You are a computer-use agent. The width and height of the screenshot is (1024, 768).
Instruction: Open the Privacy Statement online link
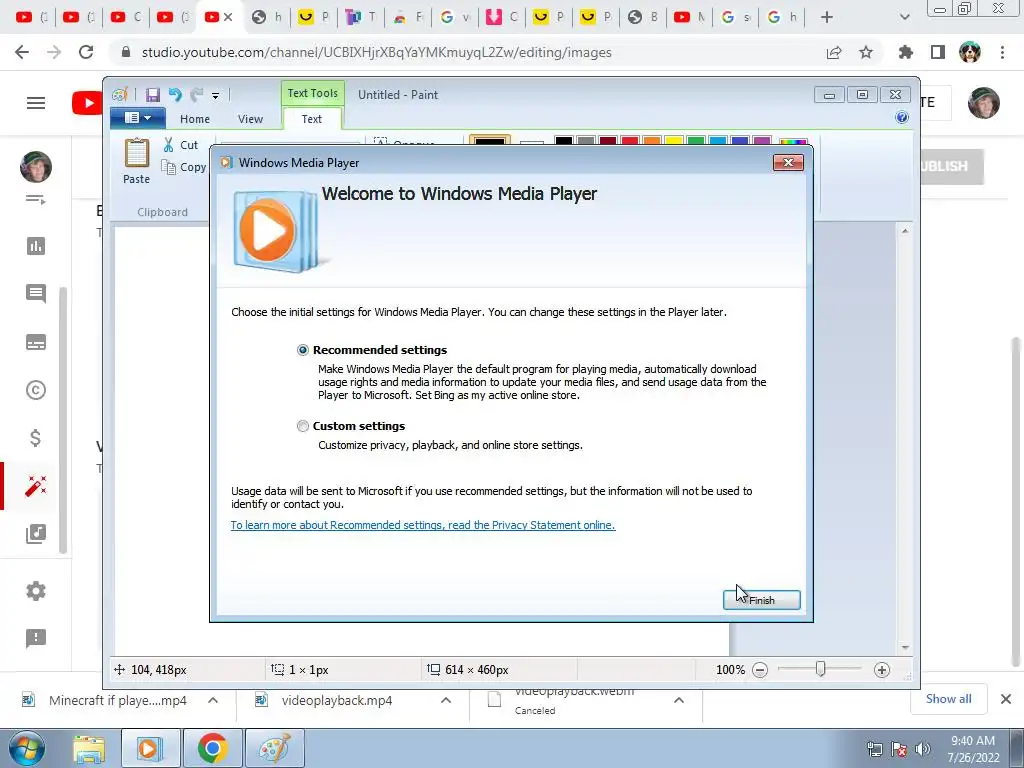(x=423, y=525)
